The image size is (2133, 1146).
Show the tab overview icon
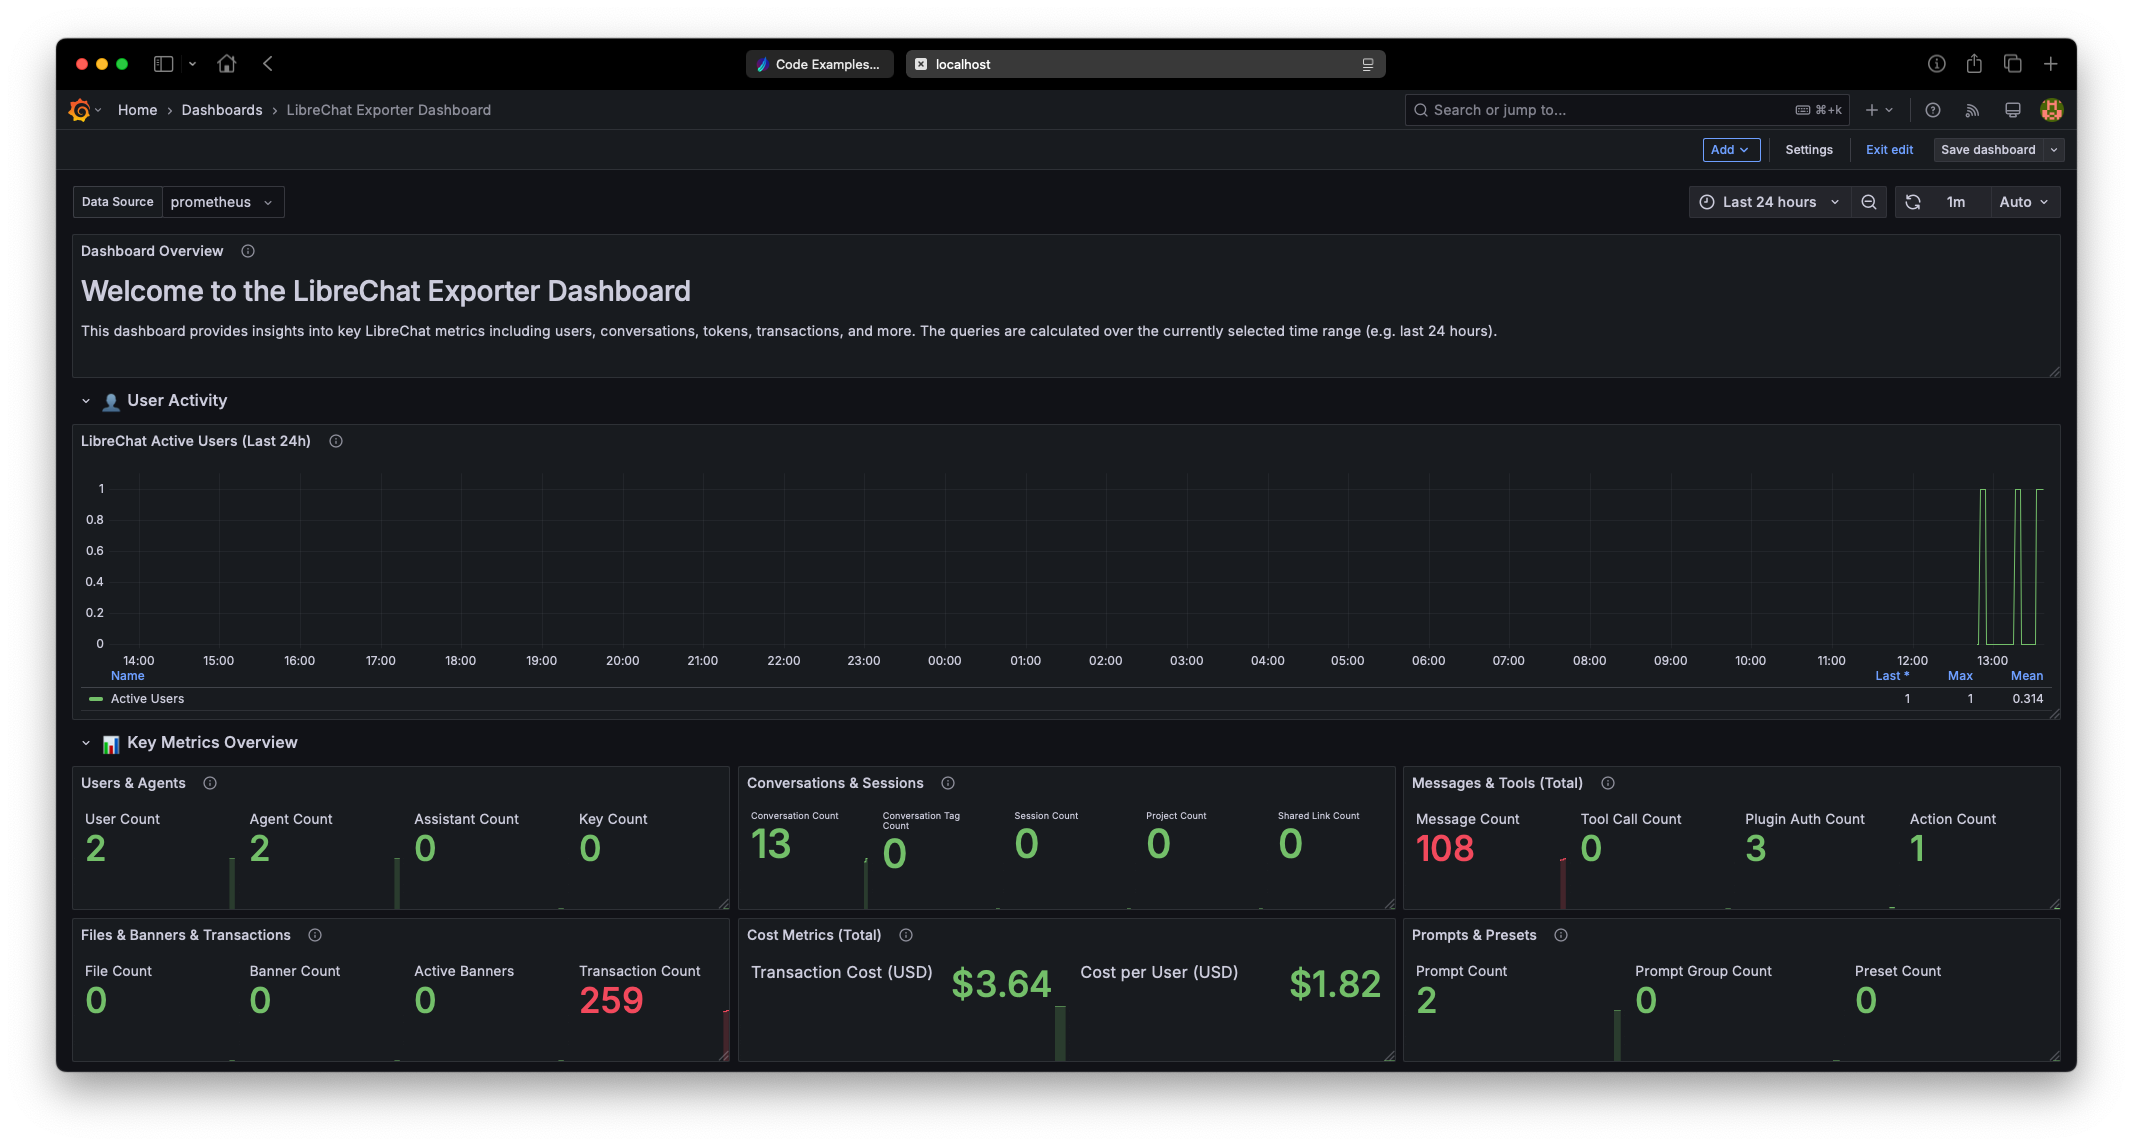coord(2013,64)
